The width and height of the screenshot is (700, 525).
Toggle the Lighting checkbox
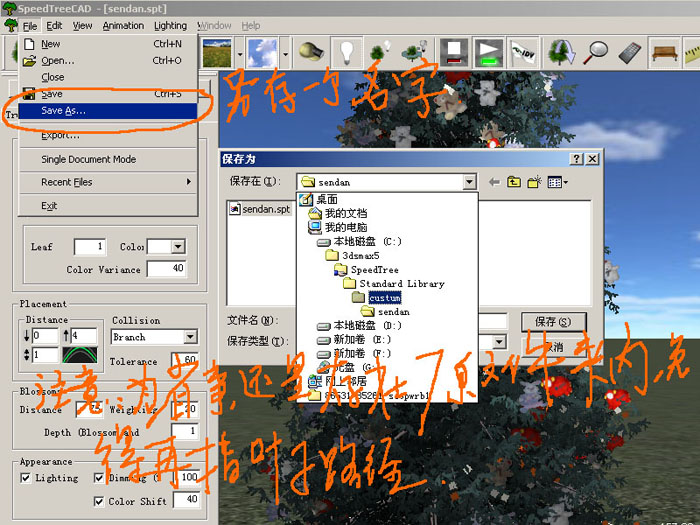[25, 478]
